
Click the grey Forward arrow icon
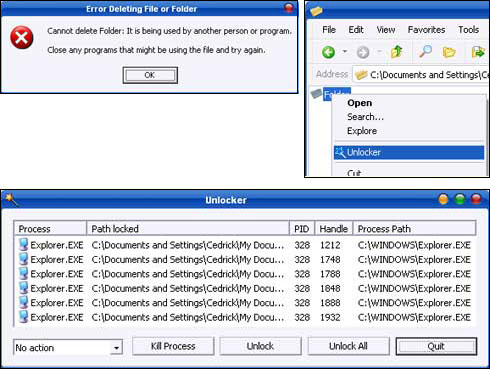[x=363, y=52]
